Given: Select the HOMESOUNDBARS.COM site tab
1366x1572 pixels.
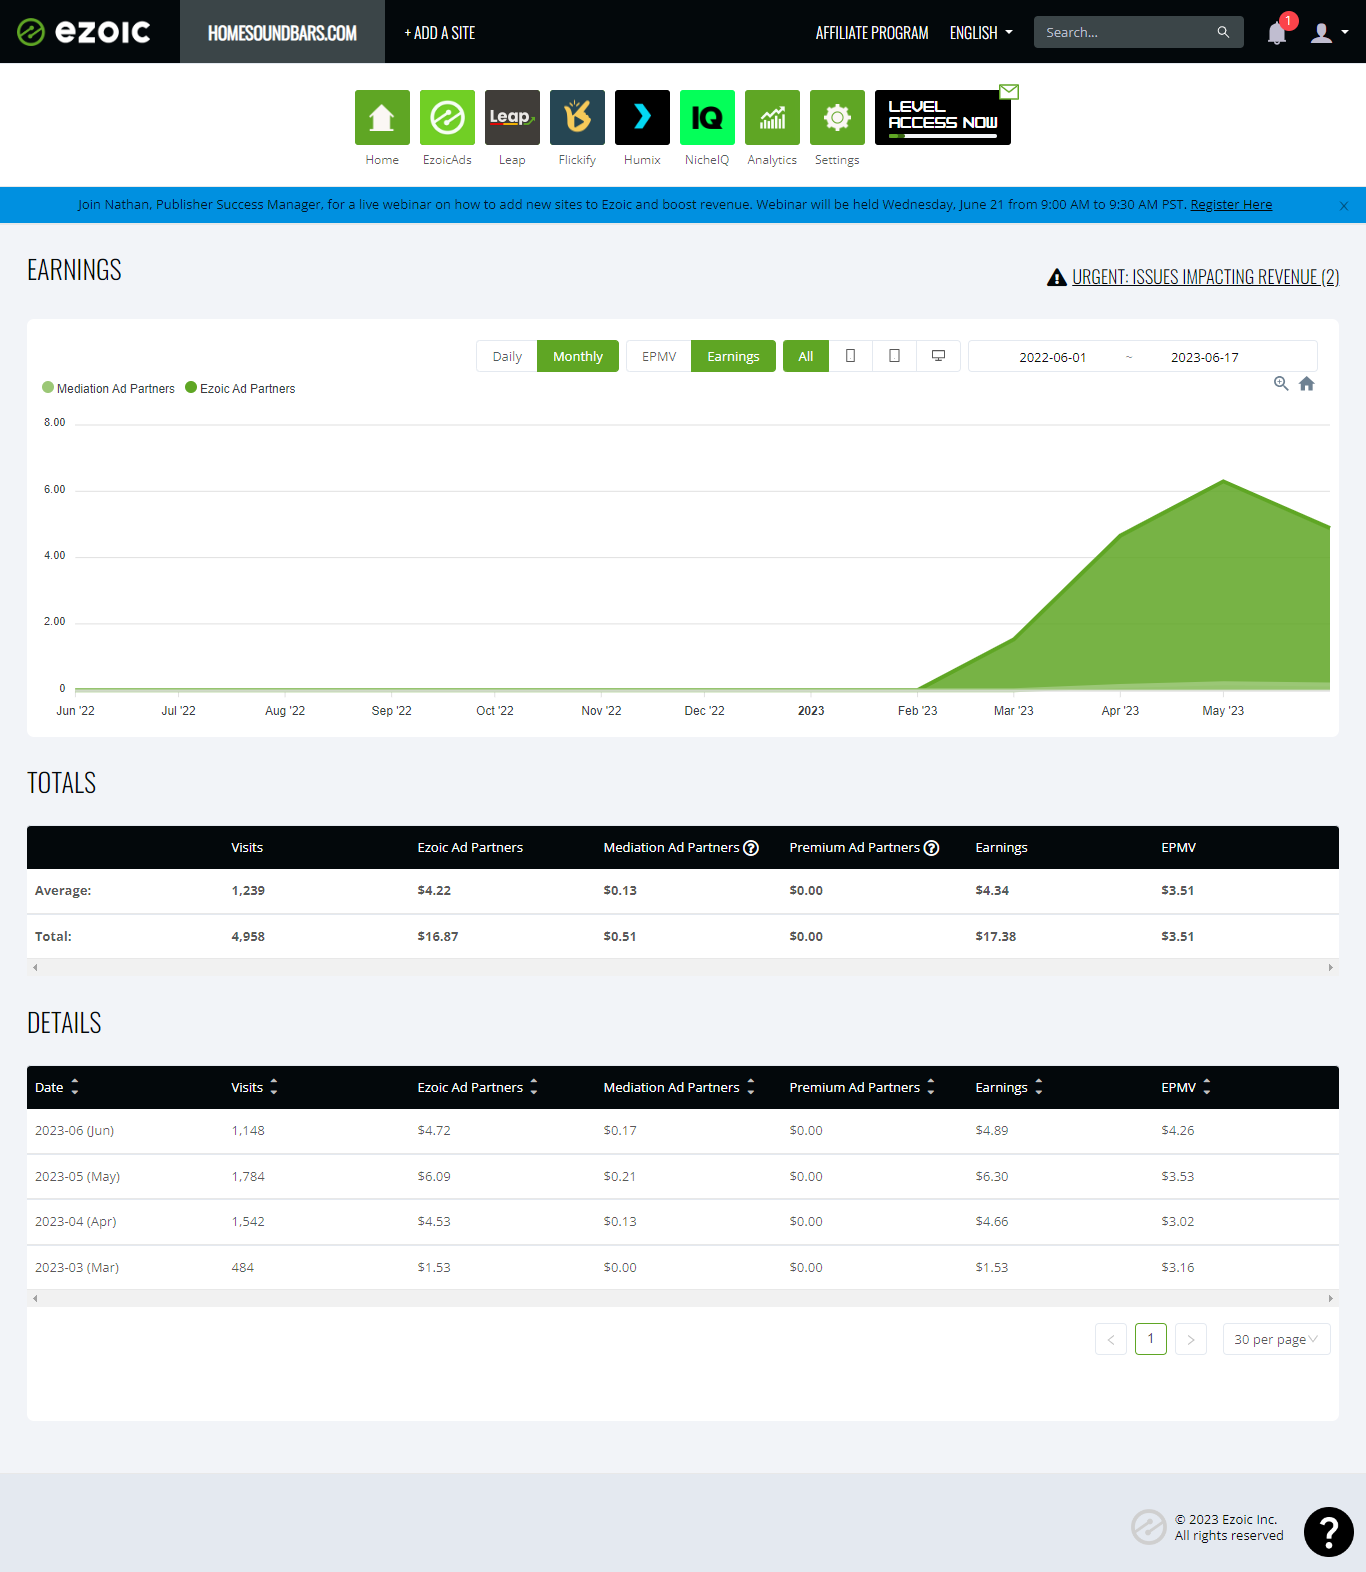Looking at the screenshot, I should tap(282, 32).
